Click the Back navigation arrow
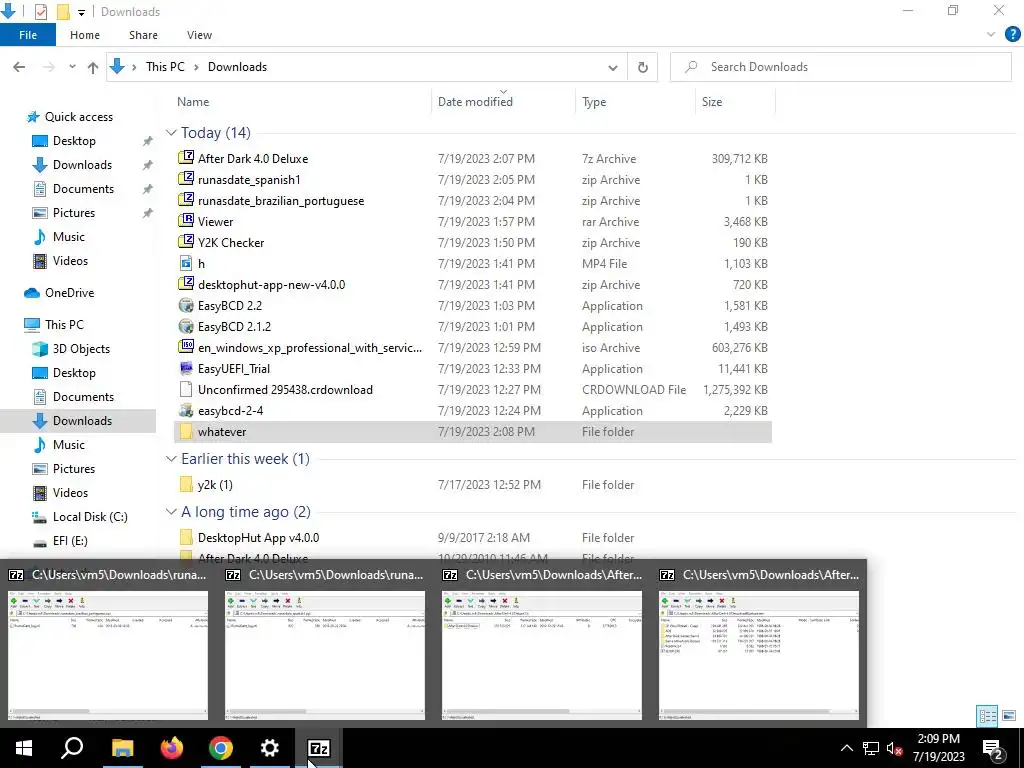 pyautogui.click(x=19, y=67)
